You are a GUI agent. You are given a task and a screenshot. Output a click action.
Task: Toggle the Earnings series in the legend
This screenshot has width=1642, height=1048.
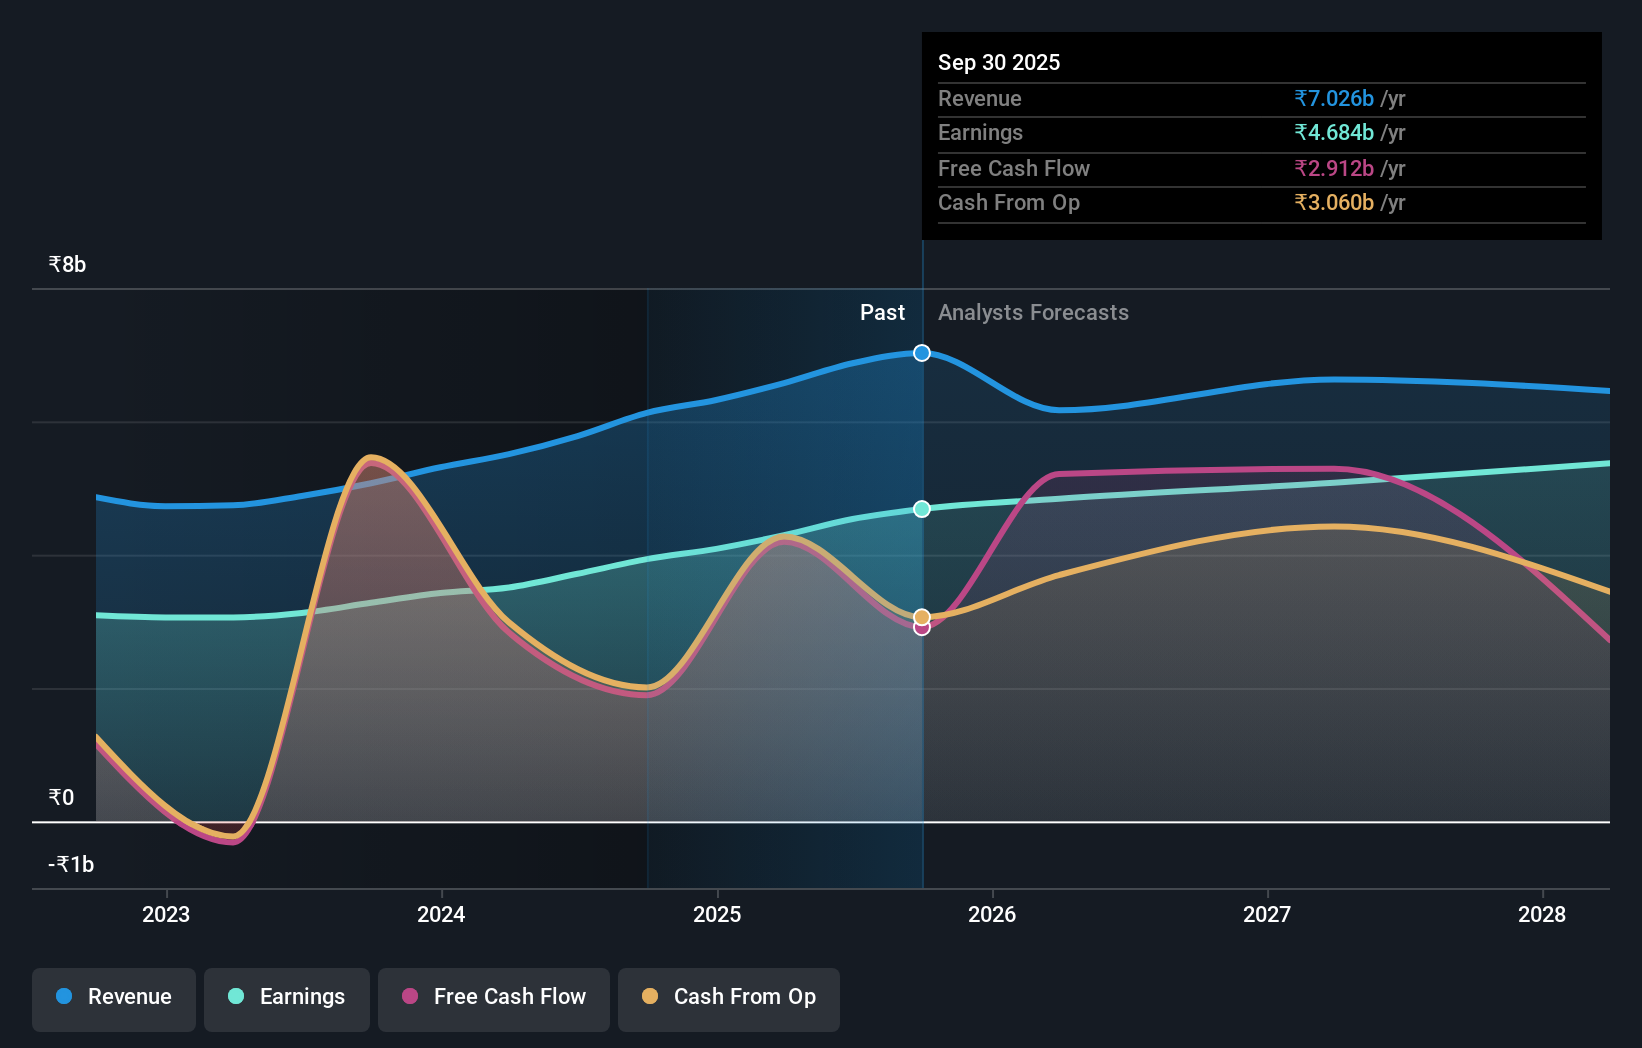[x=287, y=997]
